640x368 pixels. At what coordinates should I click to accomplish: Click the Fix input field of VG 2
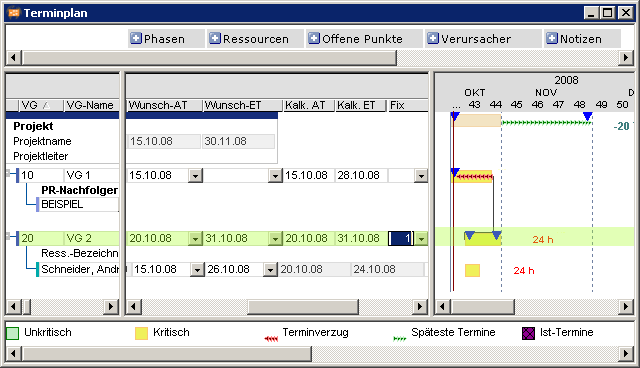pyautogui.click(x=401, y=239)
